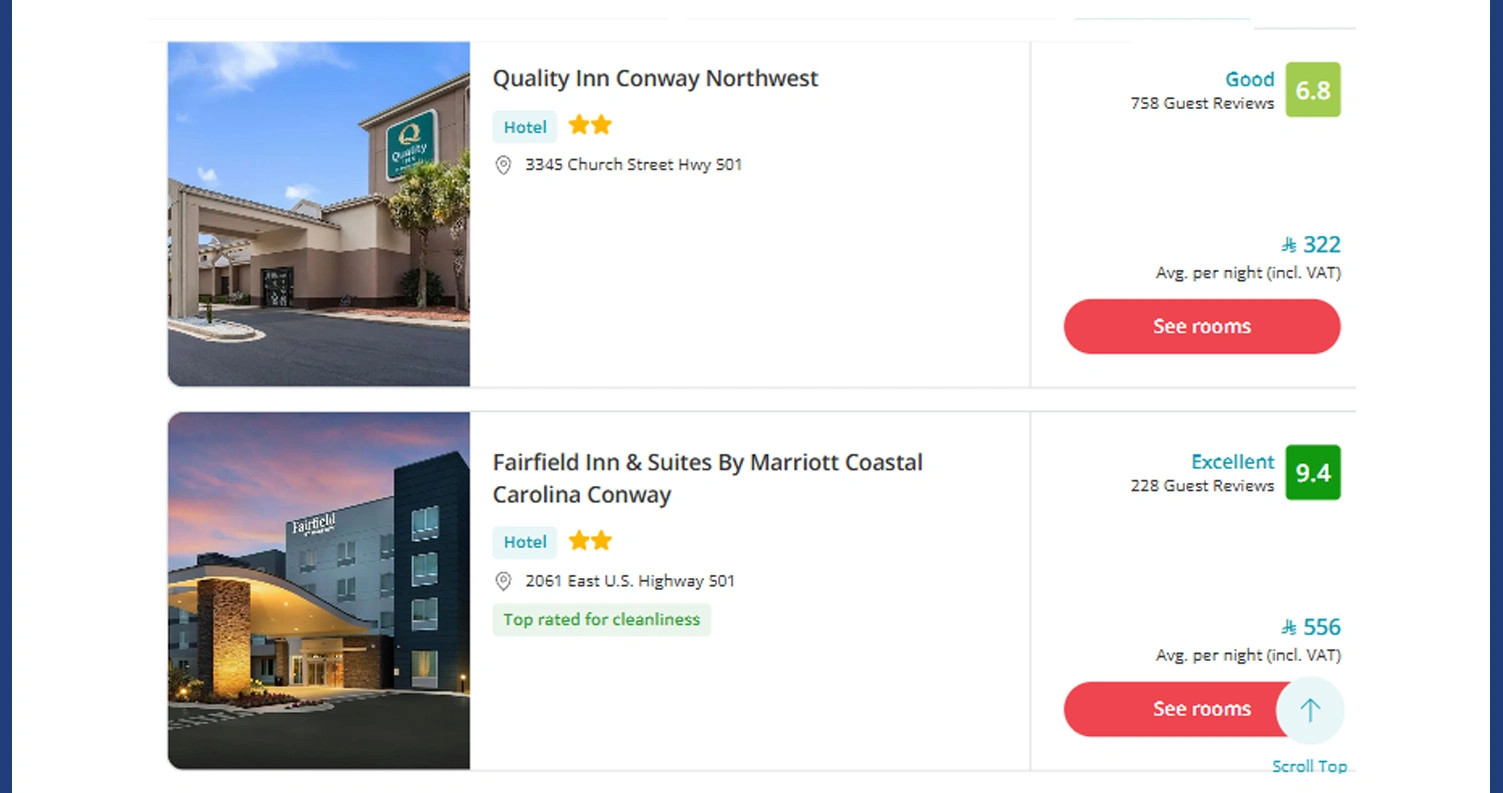Select the Fairfield Inn & Suites heading
Viewport: 1503px width, 793px height.
pyautogui.click(x=707, y=476)
